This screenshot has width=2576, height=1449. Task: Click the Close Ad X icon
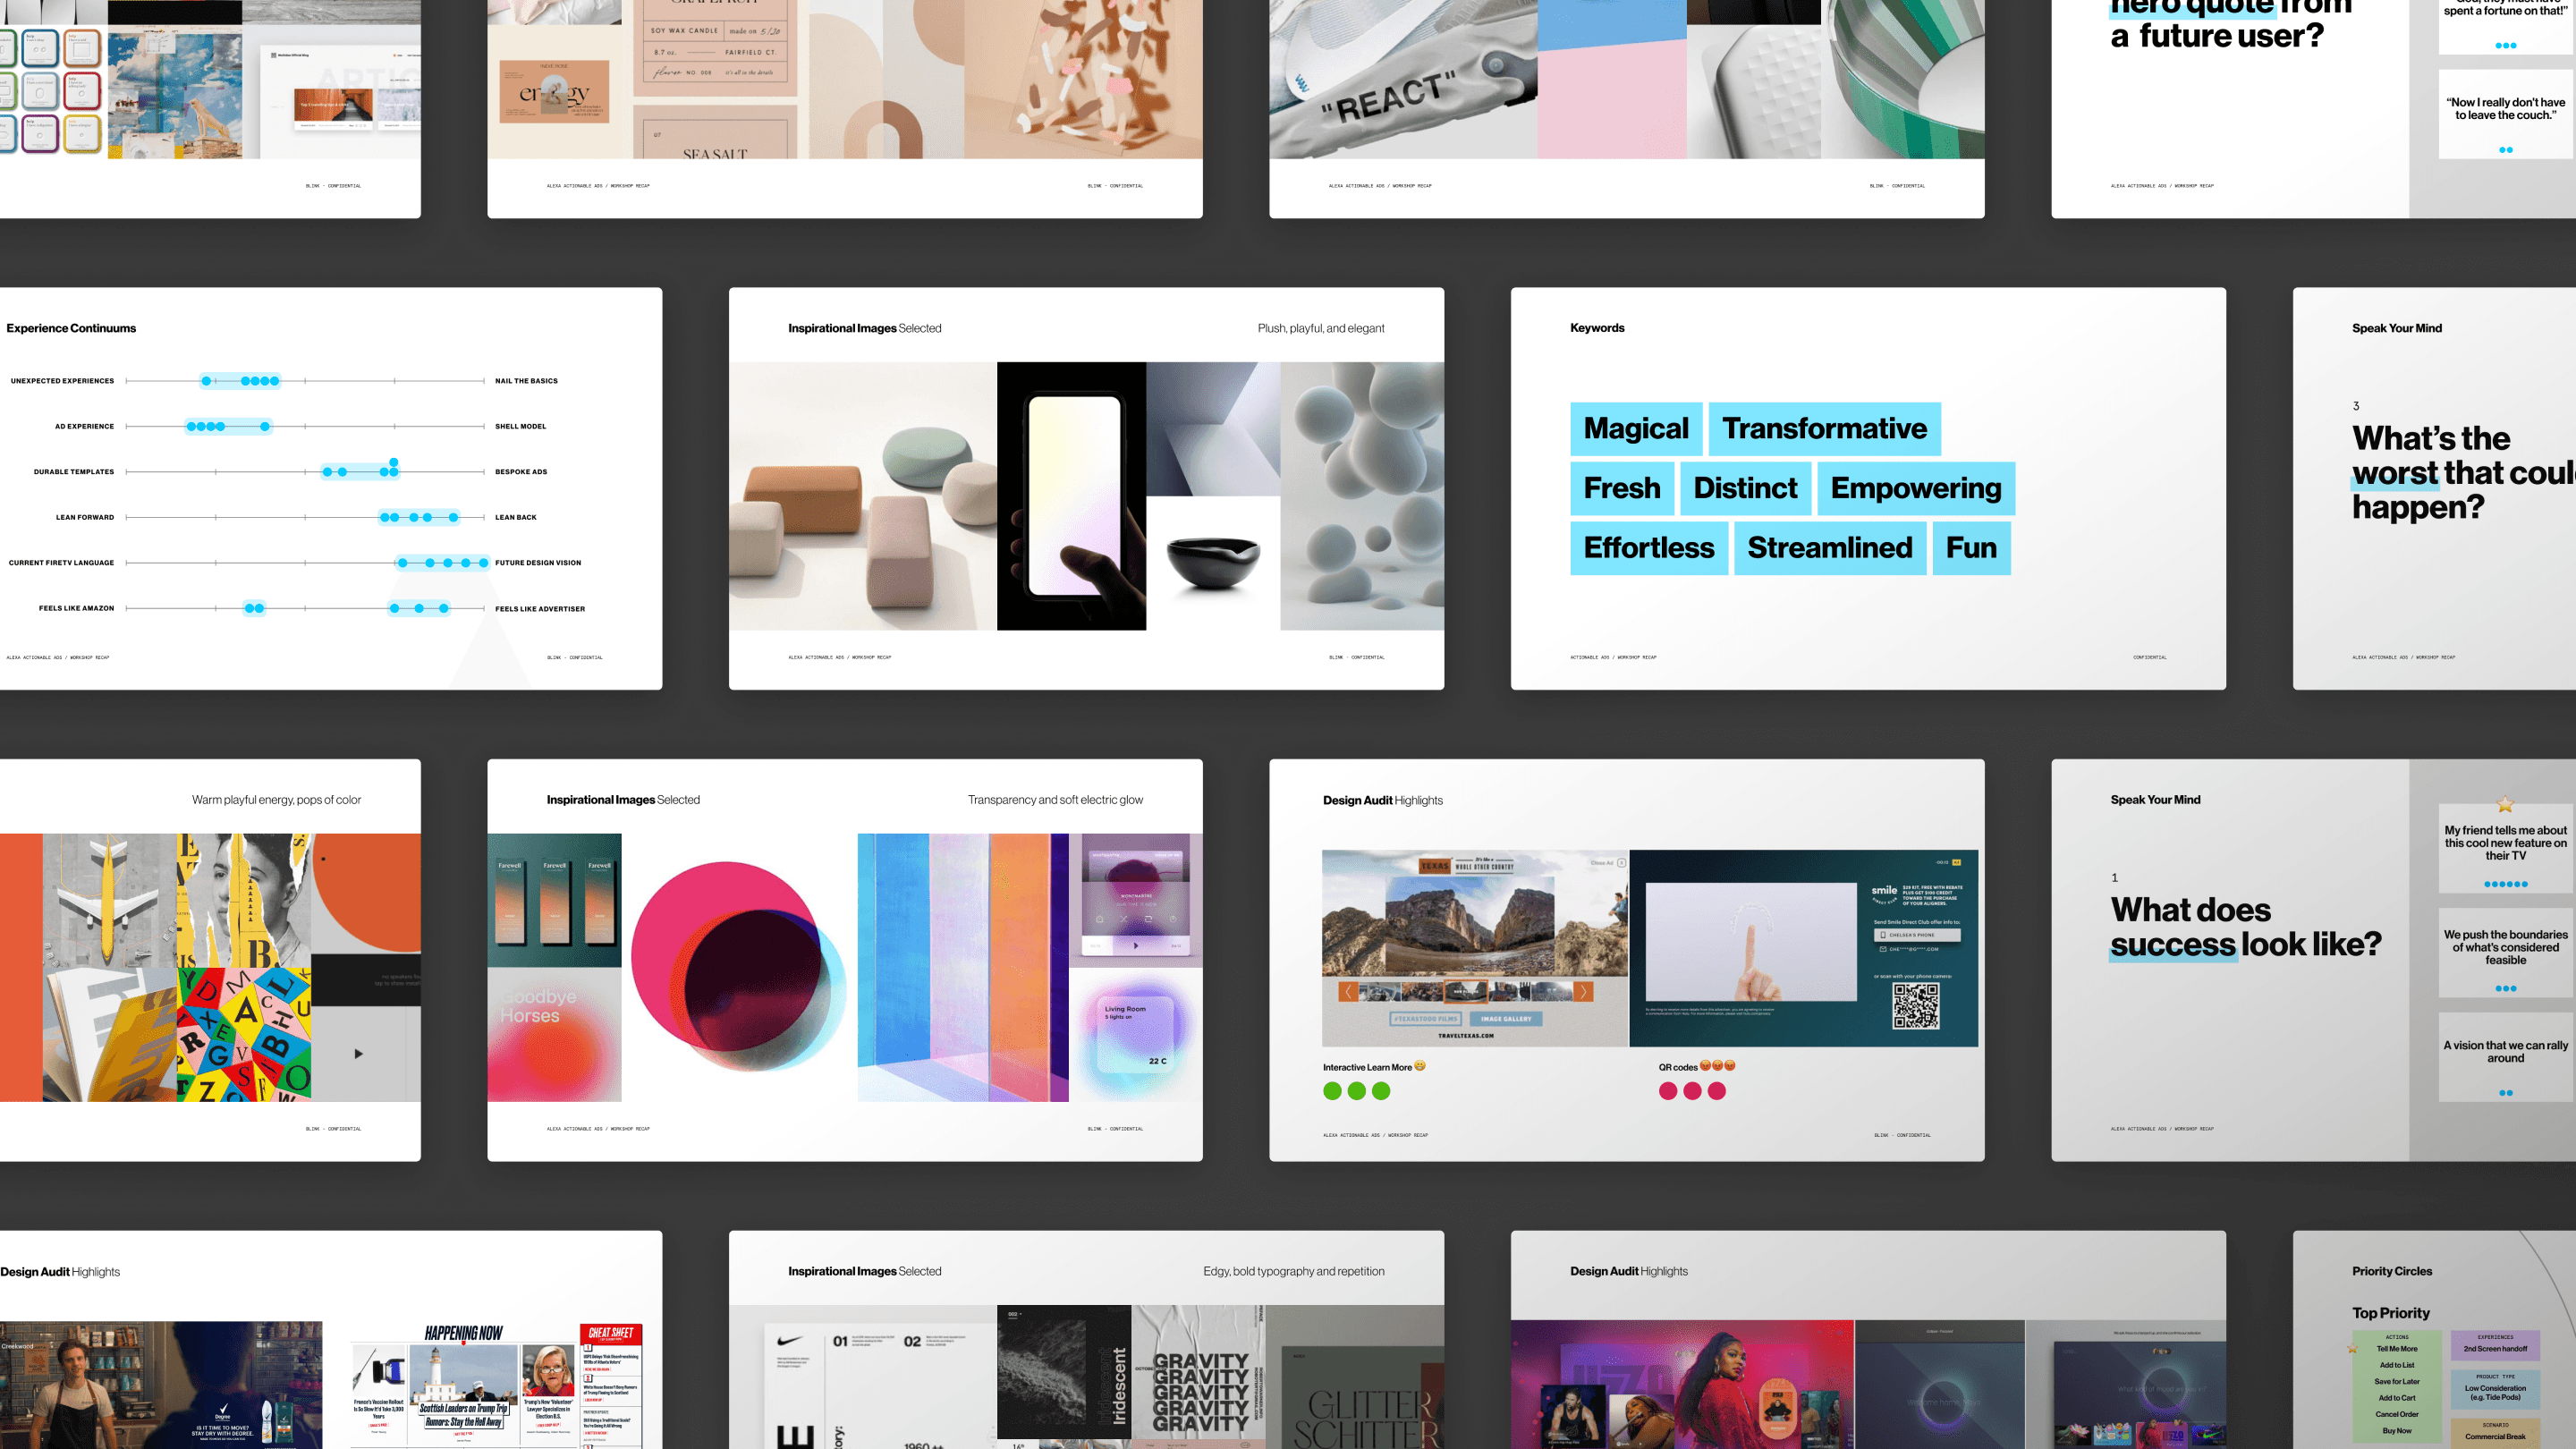[x=1621, y=862]
